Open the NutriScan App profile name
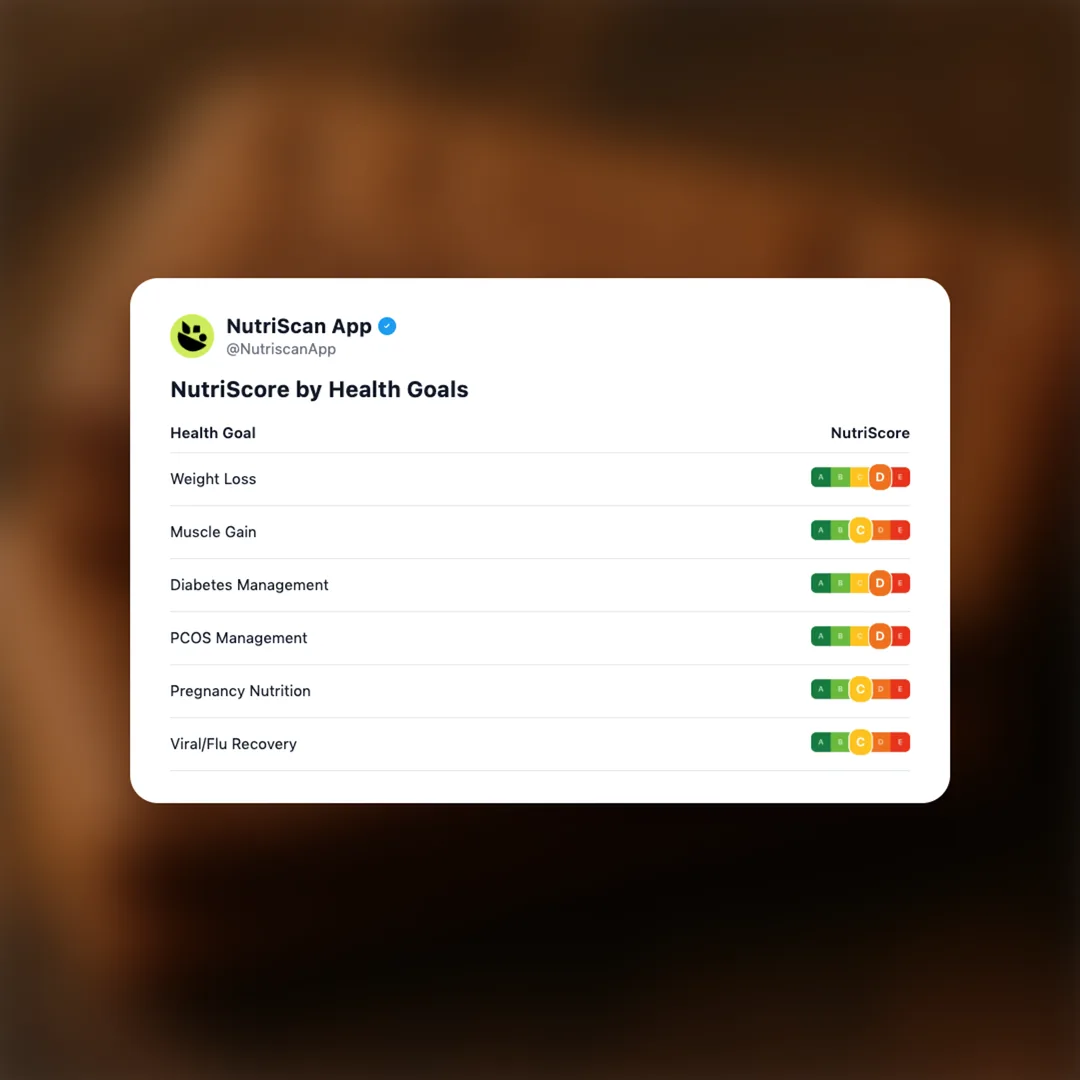Screen dimensions: 1080x1080 click(x=299, y=326)
